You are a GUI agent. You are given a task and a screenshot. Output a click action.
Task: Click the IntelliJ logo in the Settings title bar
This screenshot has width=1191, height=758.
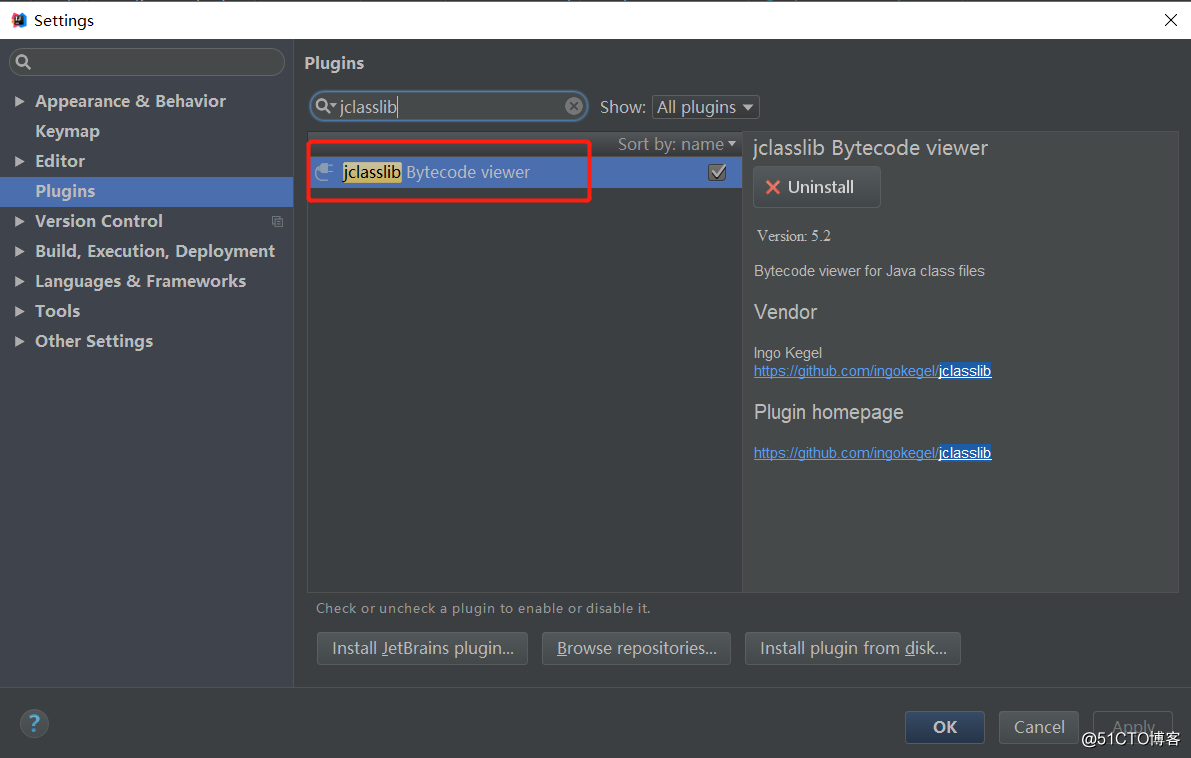click(x=19, y=21)
